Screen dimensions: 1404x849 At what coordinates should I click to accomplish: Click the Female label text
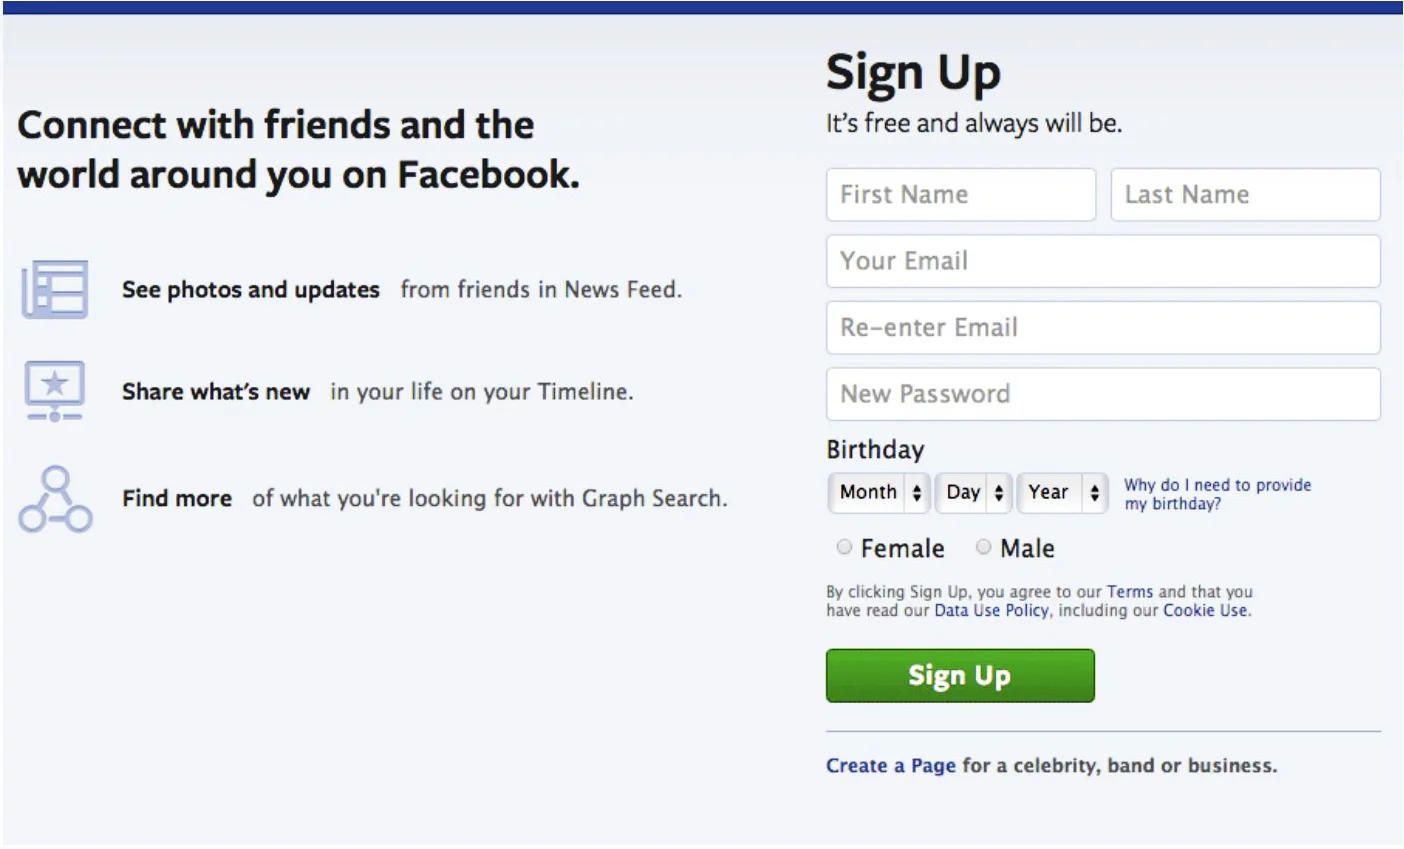click(x=902, y=548)
